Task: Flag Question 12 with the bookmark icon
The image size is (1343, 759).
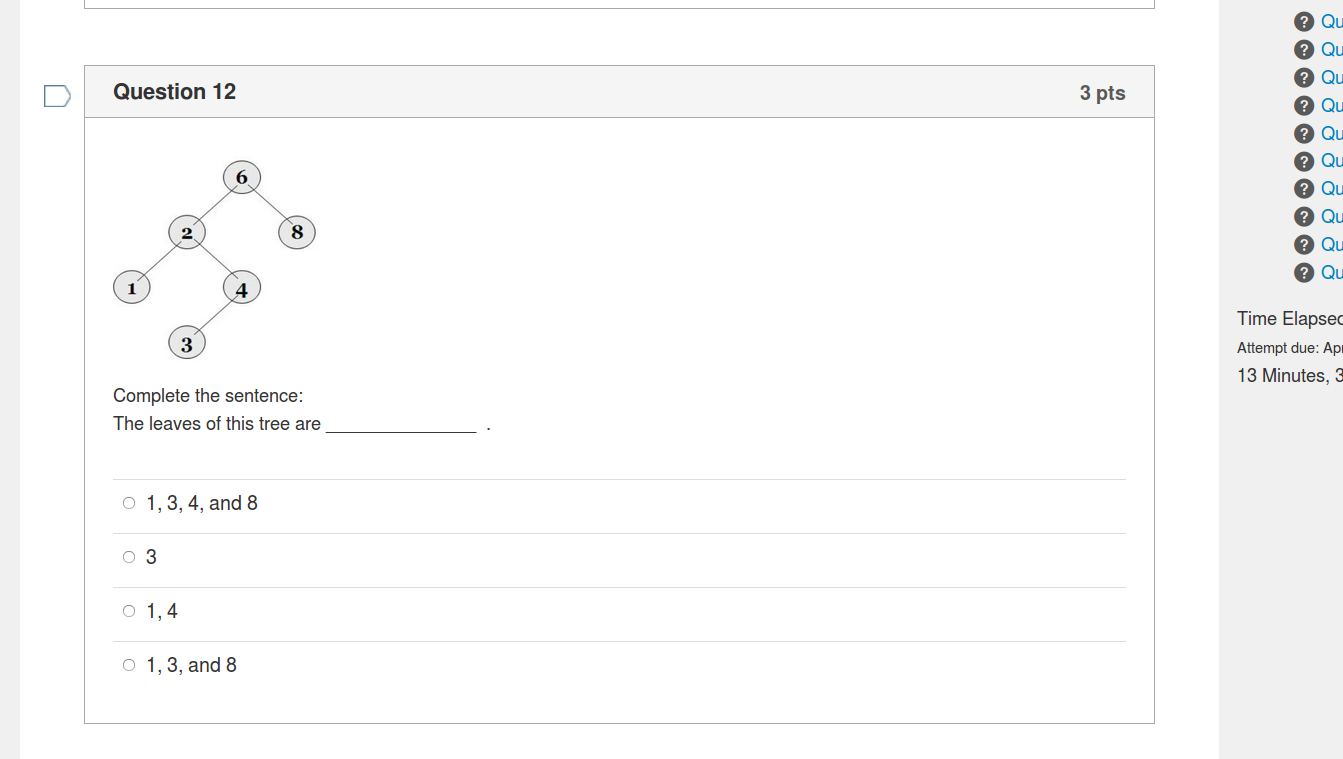Action: tap(57, 96)
